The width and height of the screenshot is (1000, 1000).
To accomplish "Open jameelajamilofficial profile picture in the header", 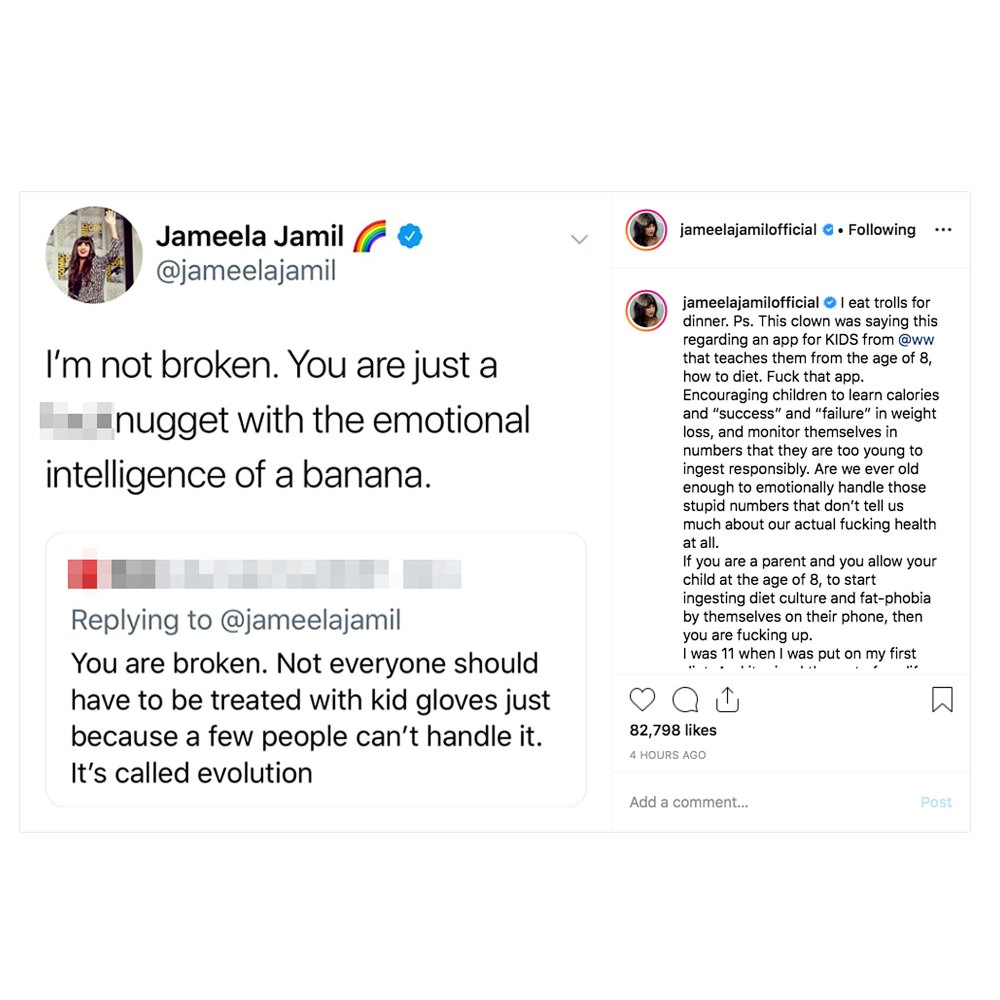I will click(645, 229).
